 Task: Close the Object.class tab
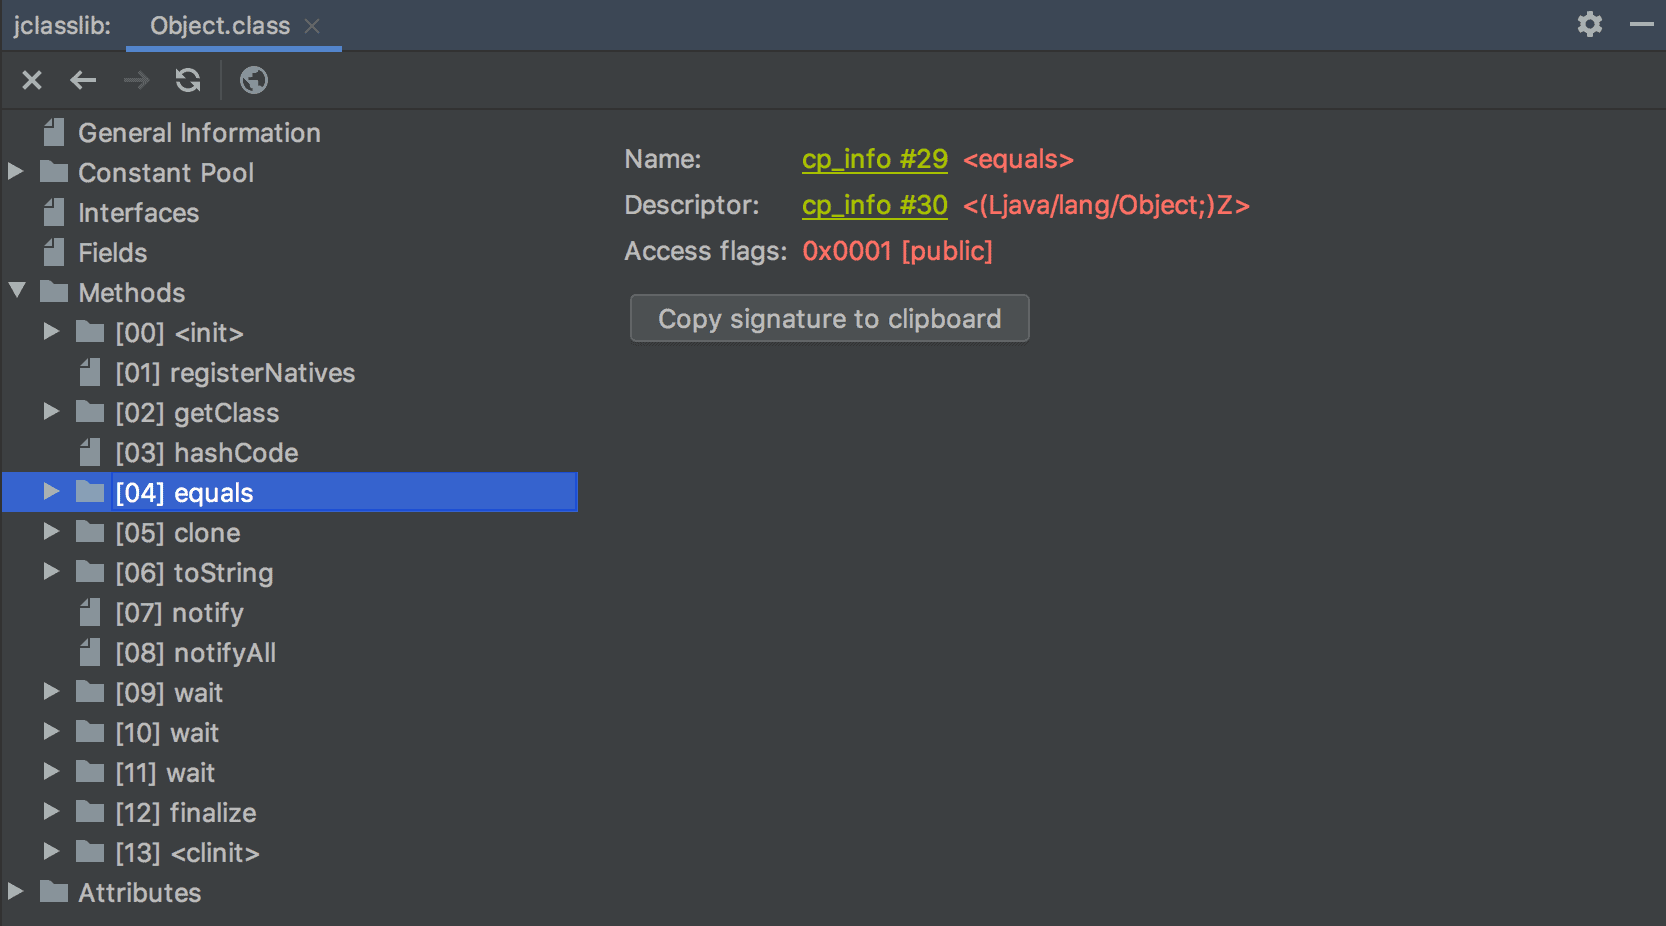(313, 27)
